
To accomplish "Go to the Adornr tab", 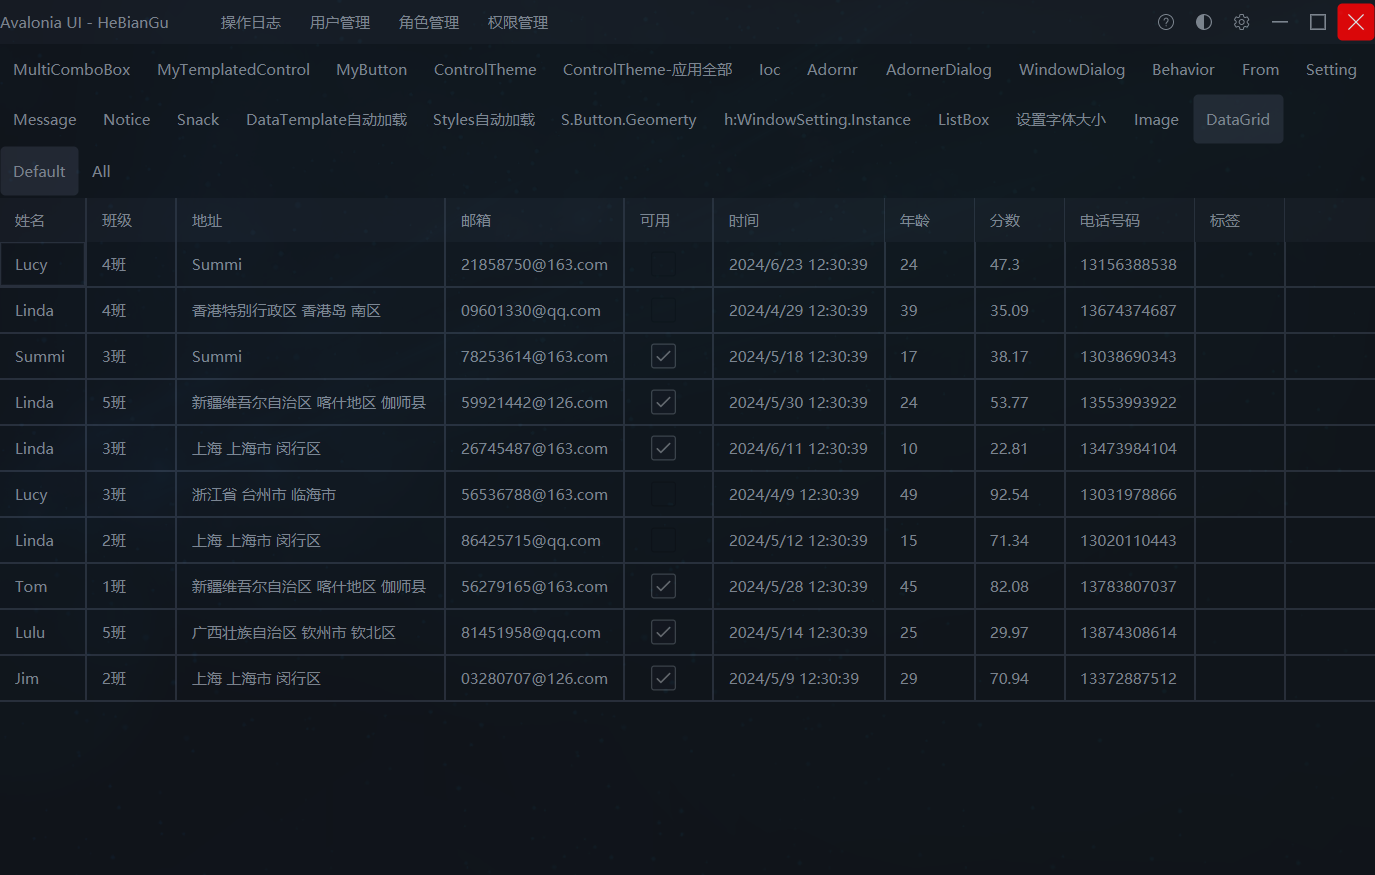I will point(832,69).
